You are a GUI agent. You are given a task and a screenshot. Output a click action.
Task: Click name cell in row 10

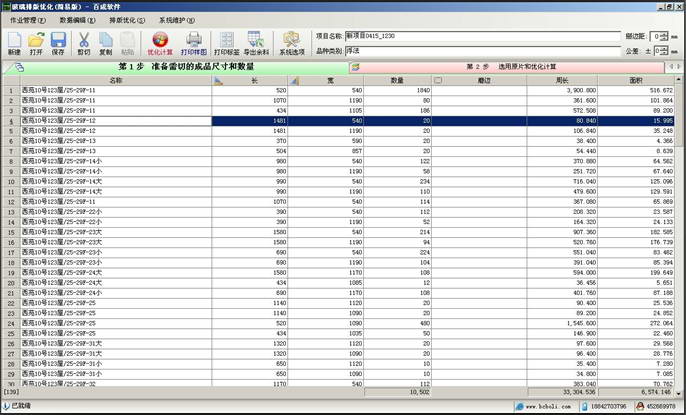[116, 181]
